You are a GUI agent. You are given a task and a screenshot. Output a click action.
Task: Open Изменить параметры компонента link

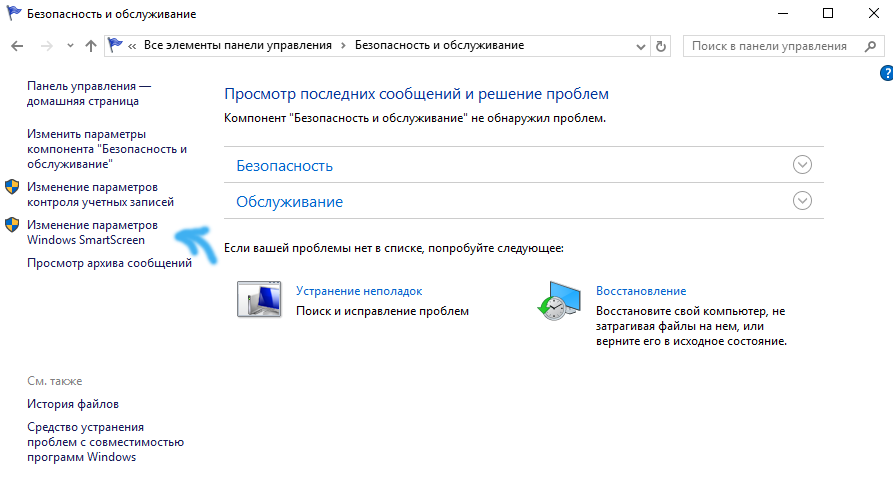[107, 149]
